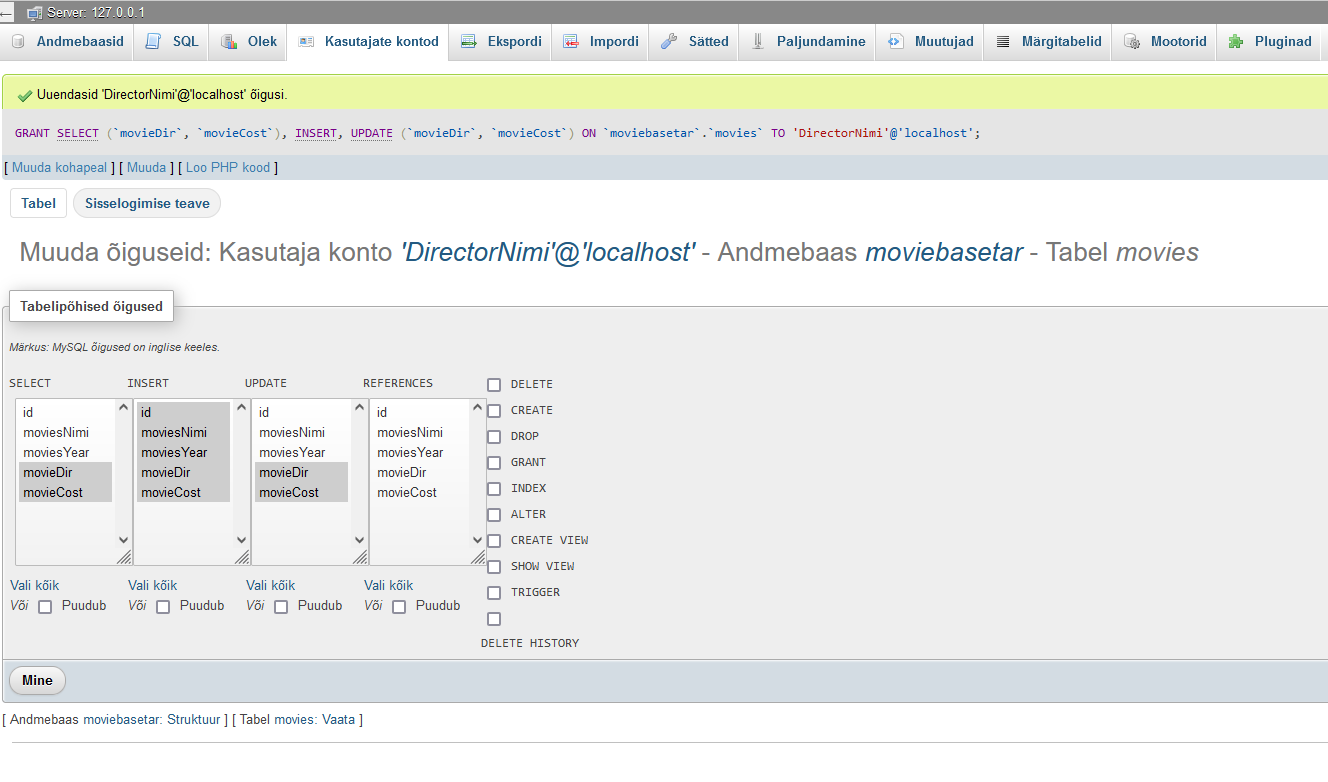Click down arrow of REFERENCES column list

[478, 540]
